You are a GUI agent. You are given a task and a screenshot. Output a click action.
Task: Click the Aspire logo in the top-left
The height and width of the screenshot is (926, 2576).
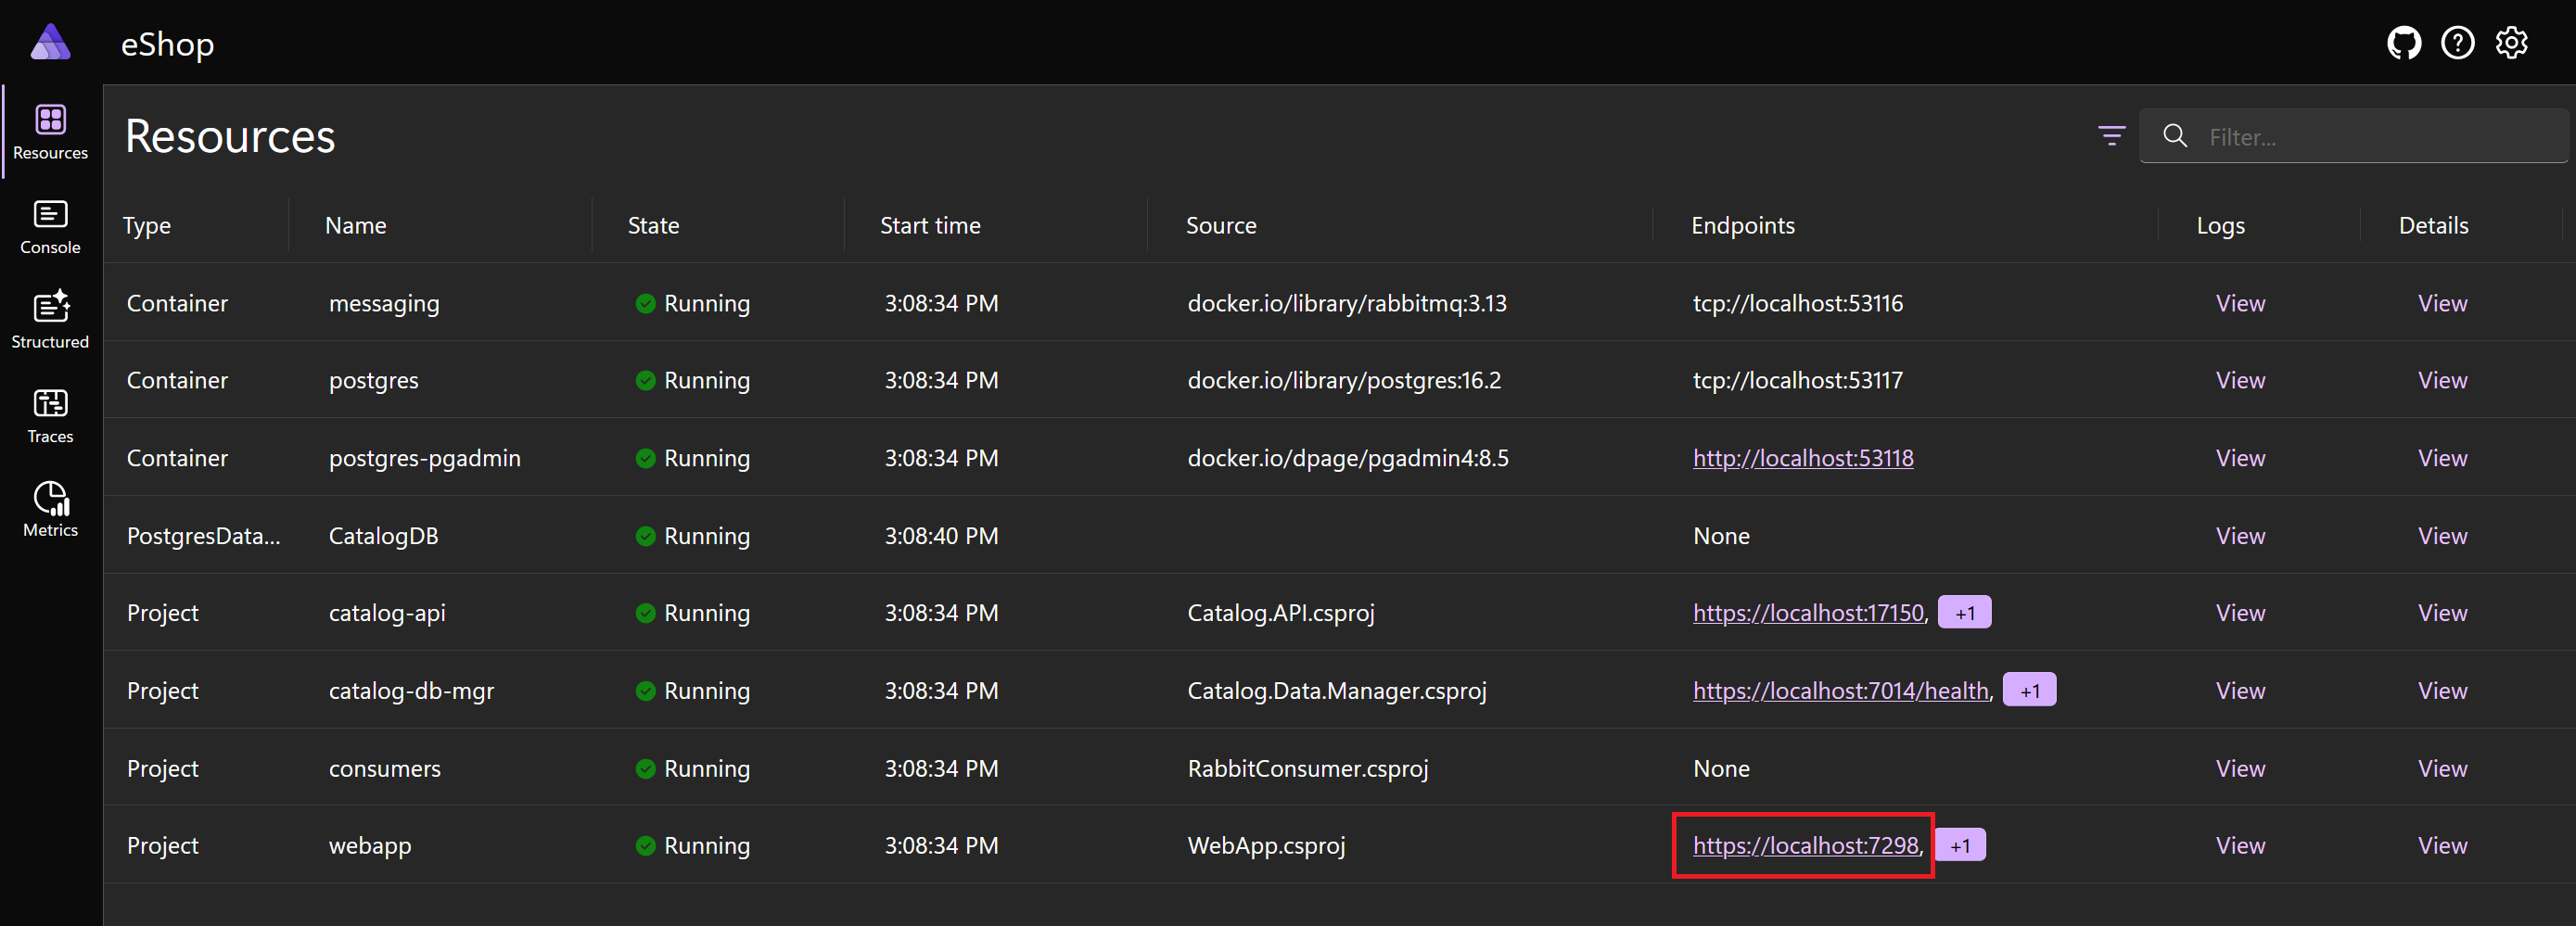pos(50,42)
